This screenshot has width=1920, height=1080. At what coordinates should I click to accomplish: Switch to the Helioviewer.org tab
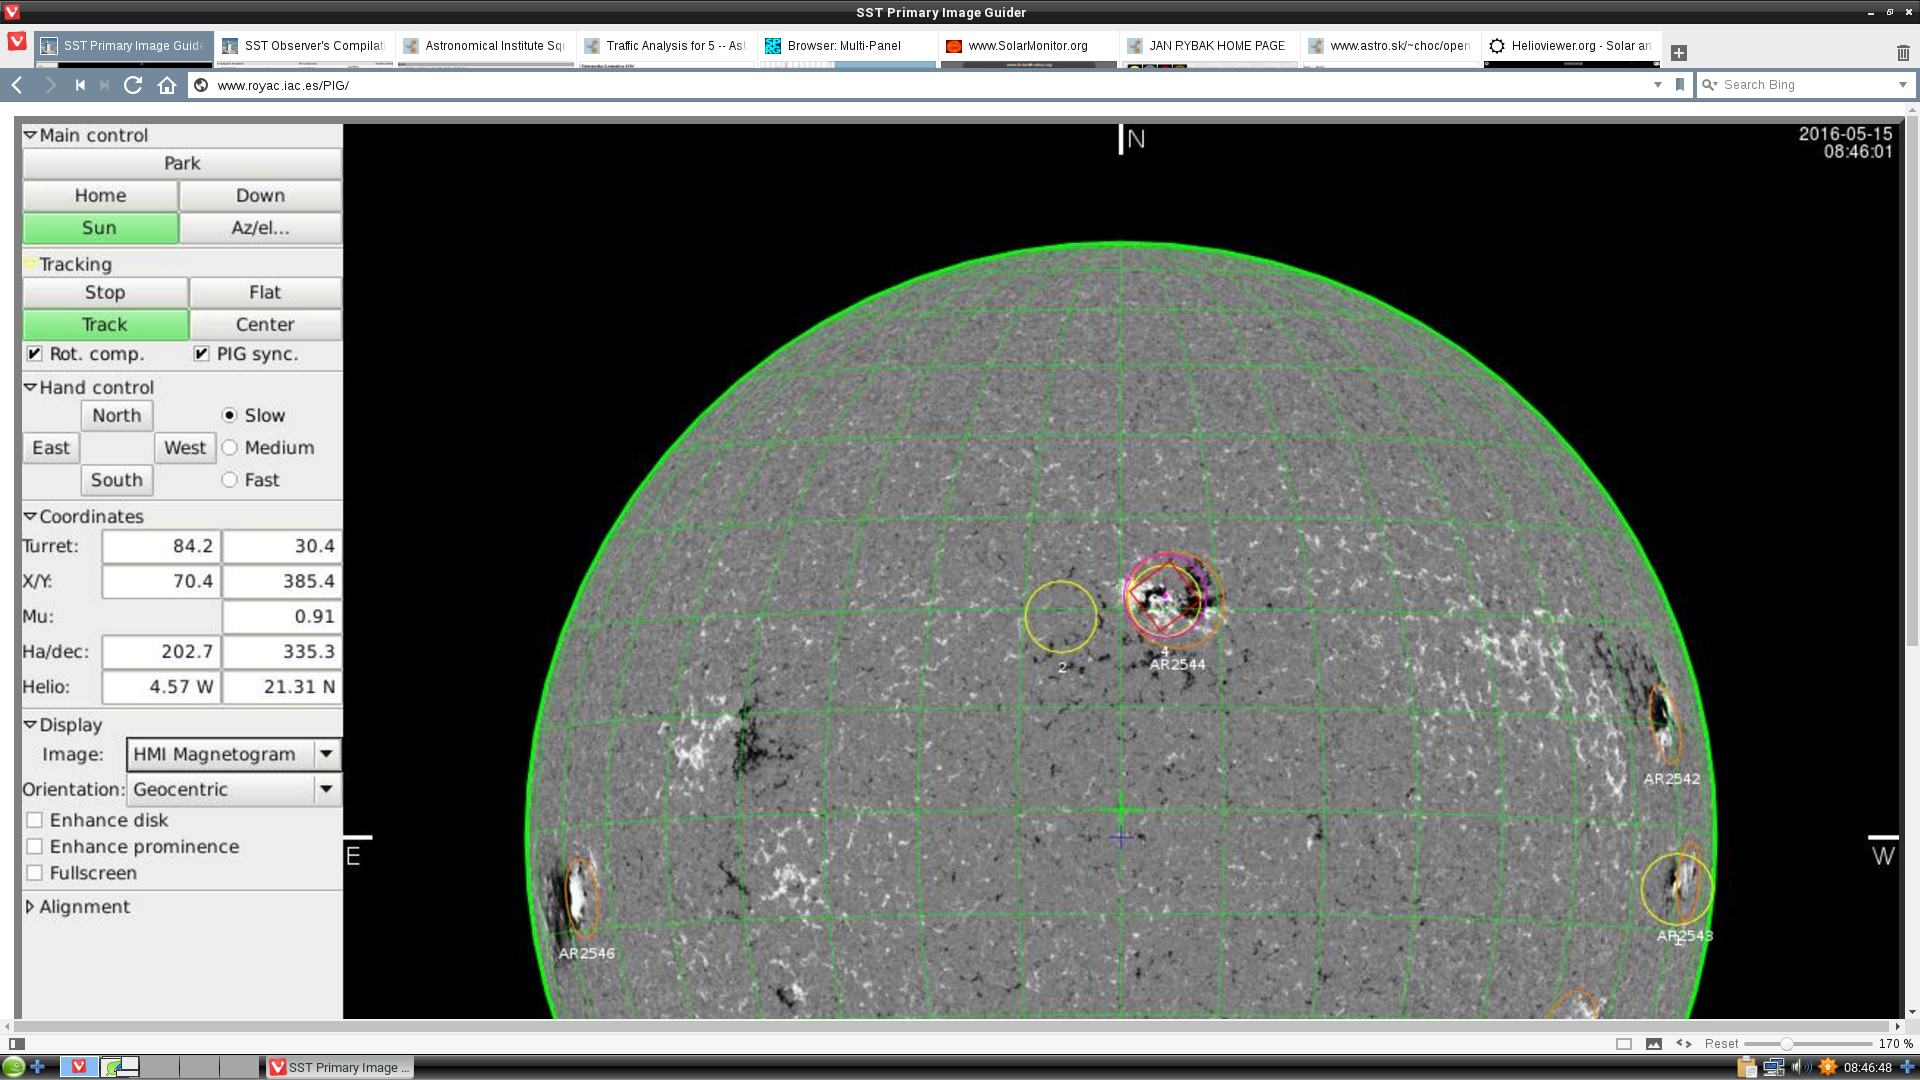click(x=1571, y=46)
